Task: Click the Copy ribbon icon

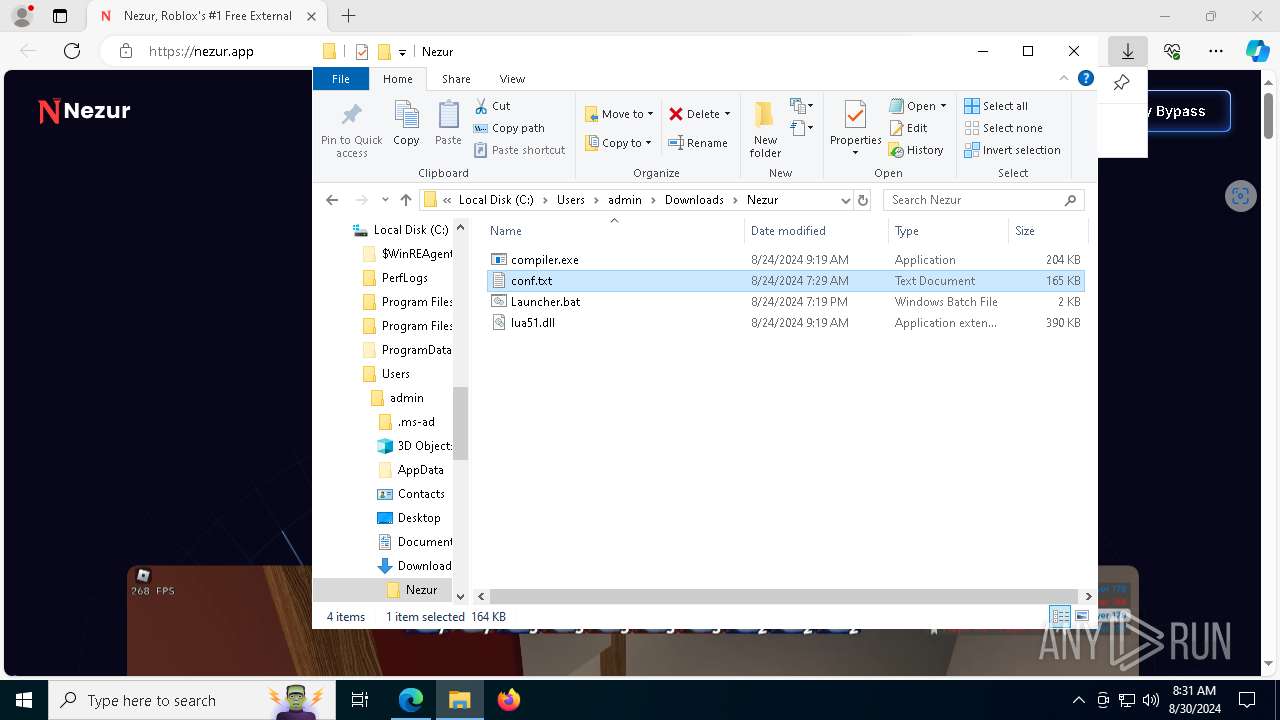Action: 406,124
